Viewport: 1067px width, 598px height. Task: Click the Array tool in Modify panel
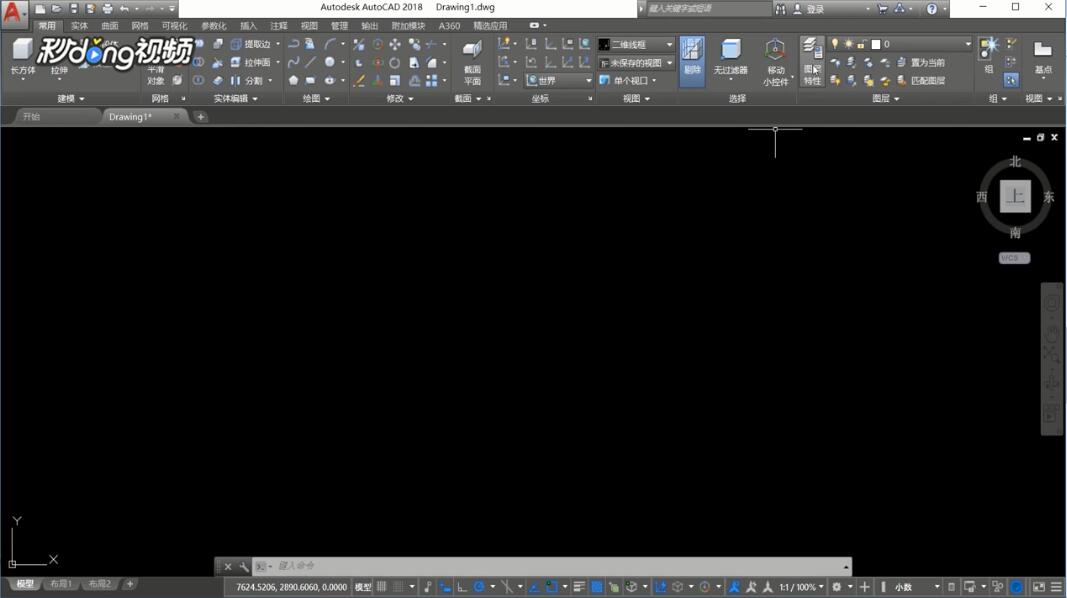click(431, 80)
